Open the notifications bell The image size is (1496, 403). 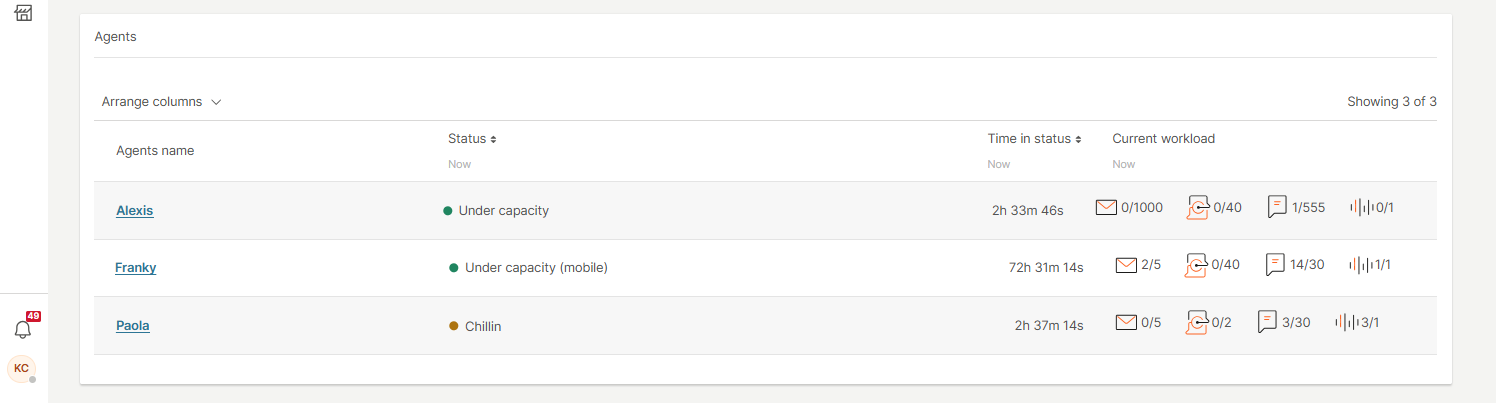[23, 329]
